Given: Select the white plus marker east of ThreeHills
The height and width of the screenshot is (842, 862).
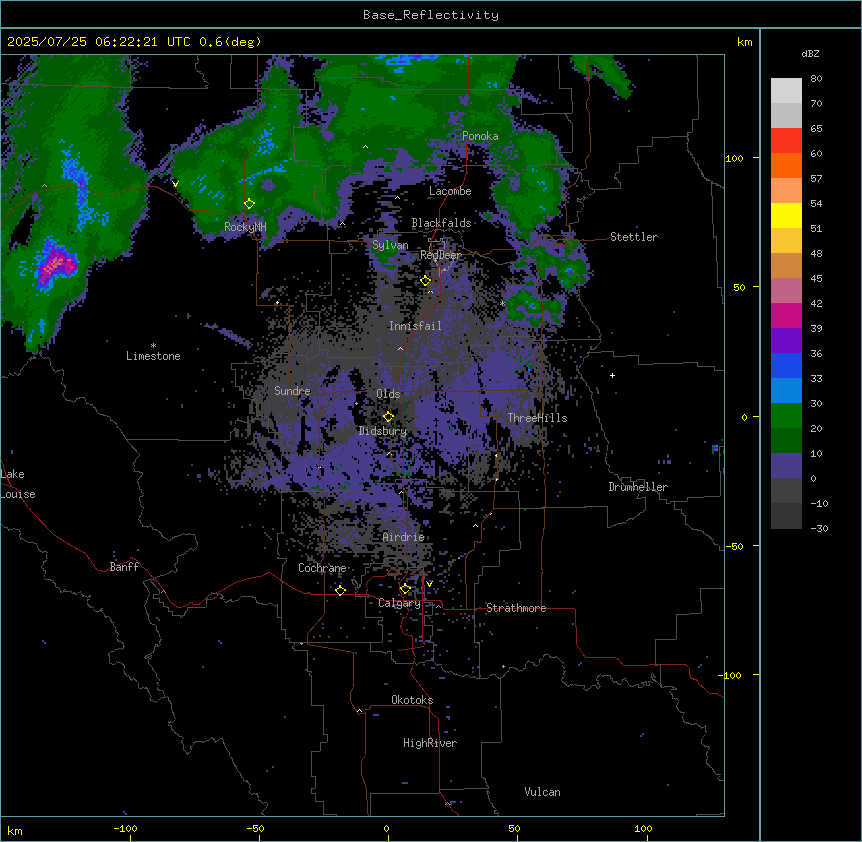Looking at the screenshot, I should click(x=612, y=375).
